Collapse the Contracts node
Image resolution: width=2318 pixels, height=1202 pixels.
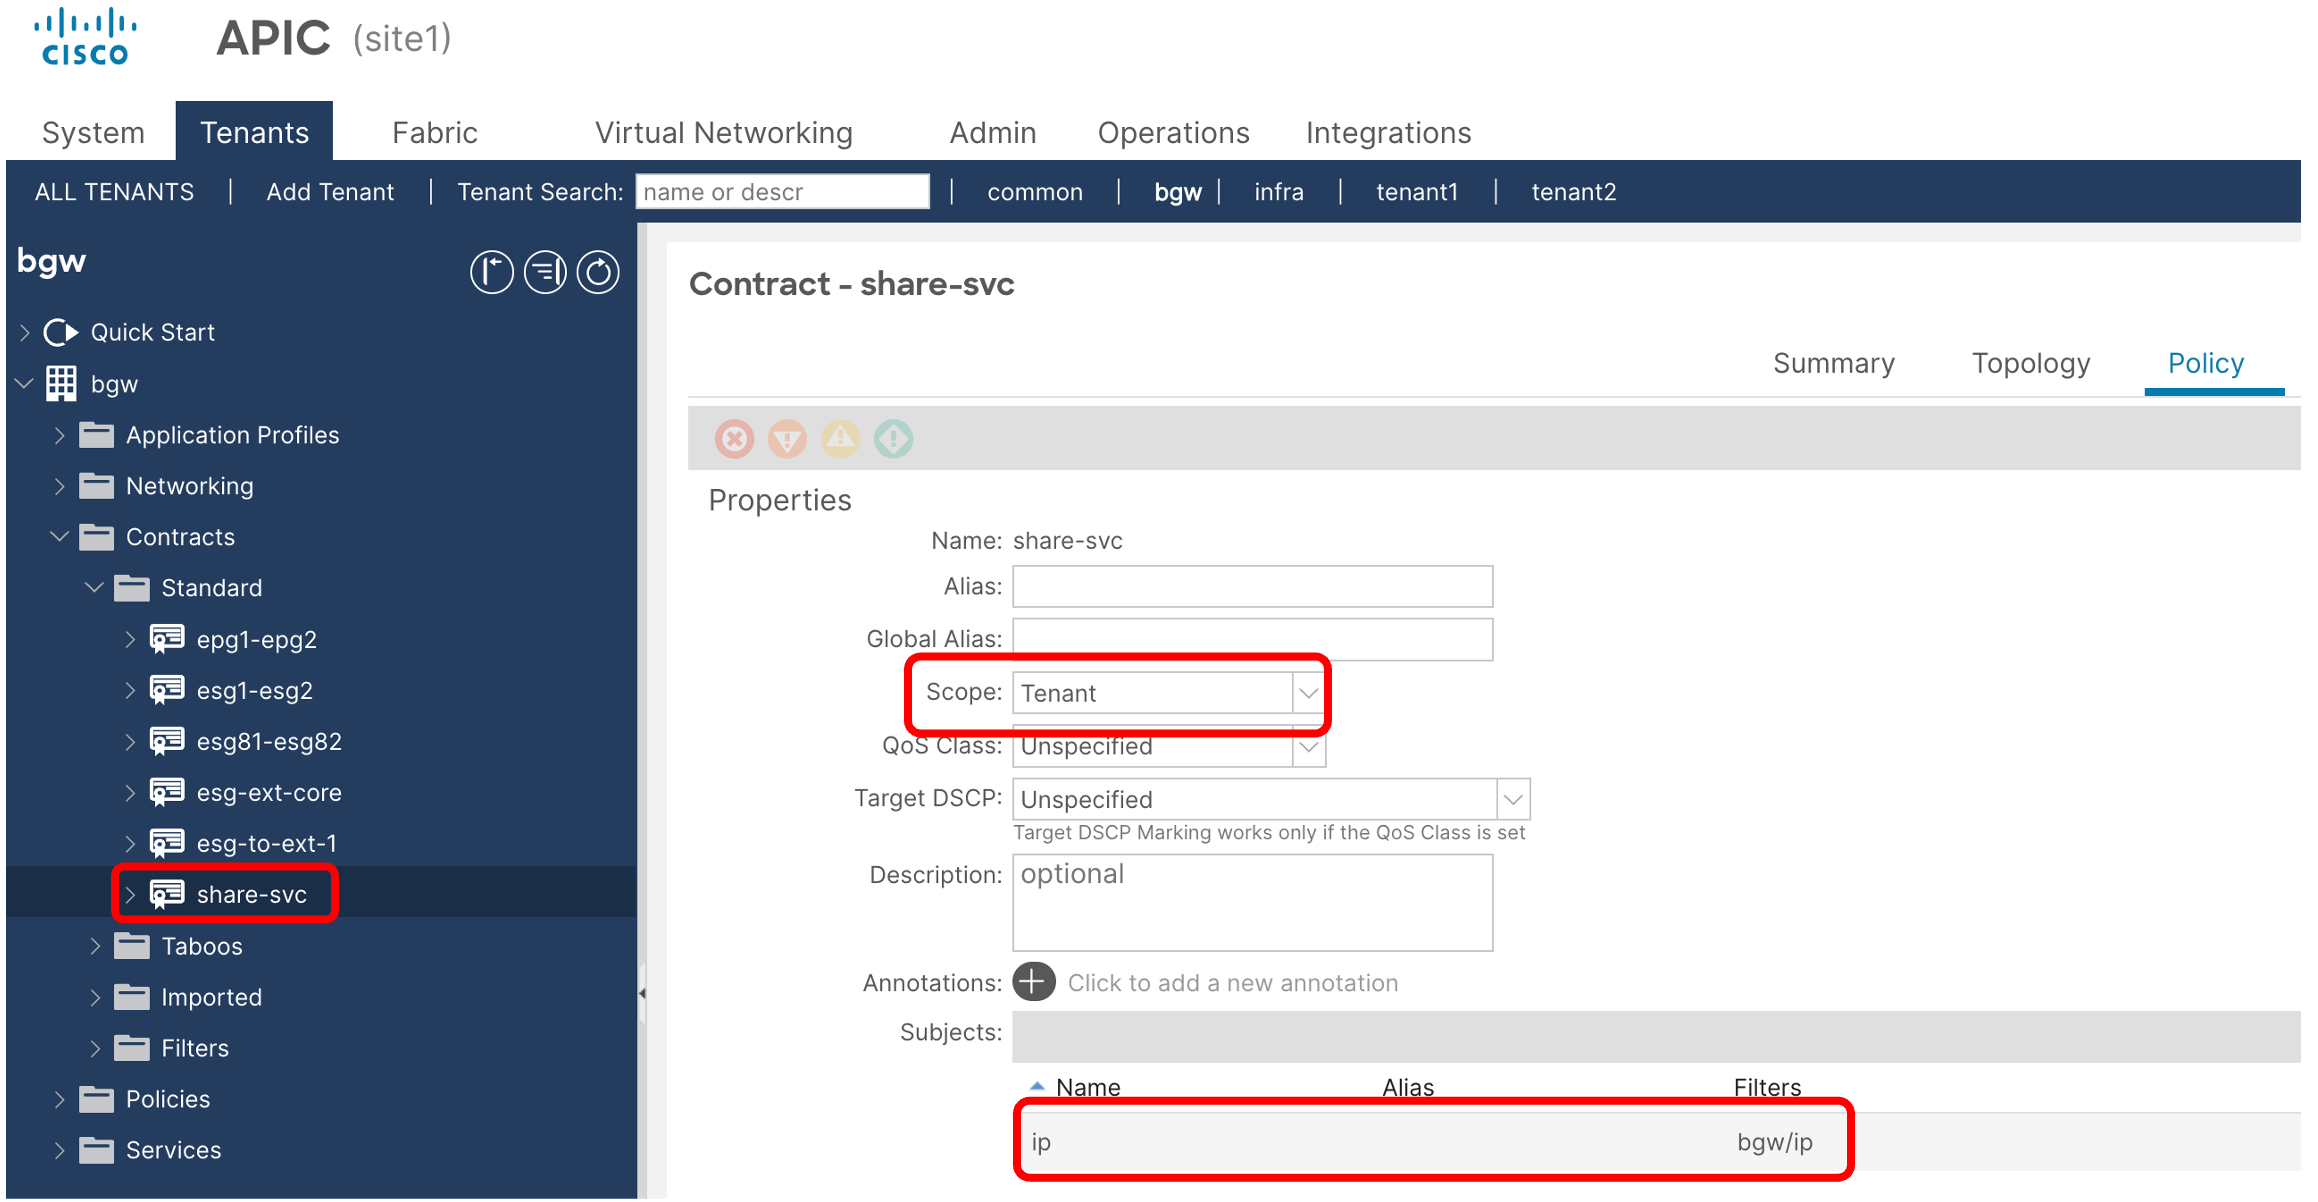tap(60, 537)
